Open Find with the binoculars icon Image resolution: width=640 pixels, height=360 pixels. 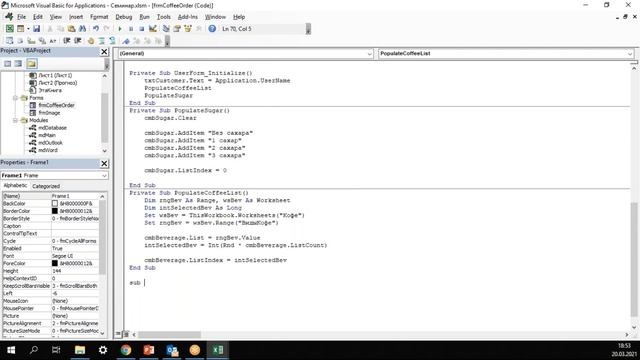82,29
